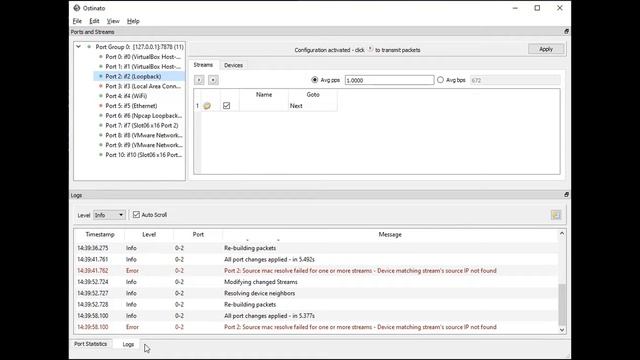
Task: Click the Apply button
Action: click(546, 49)
